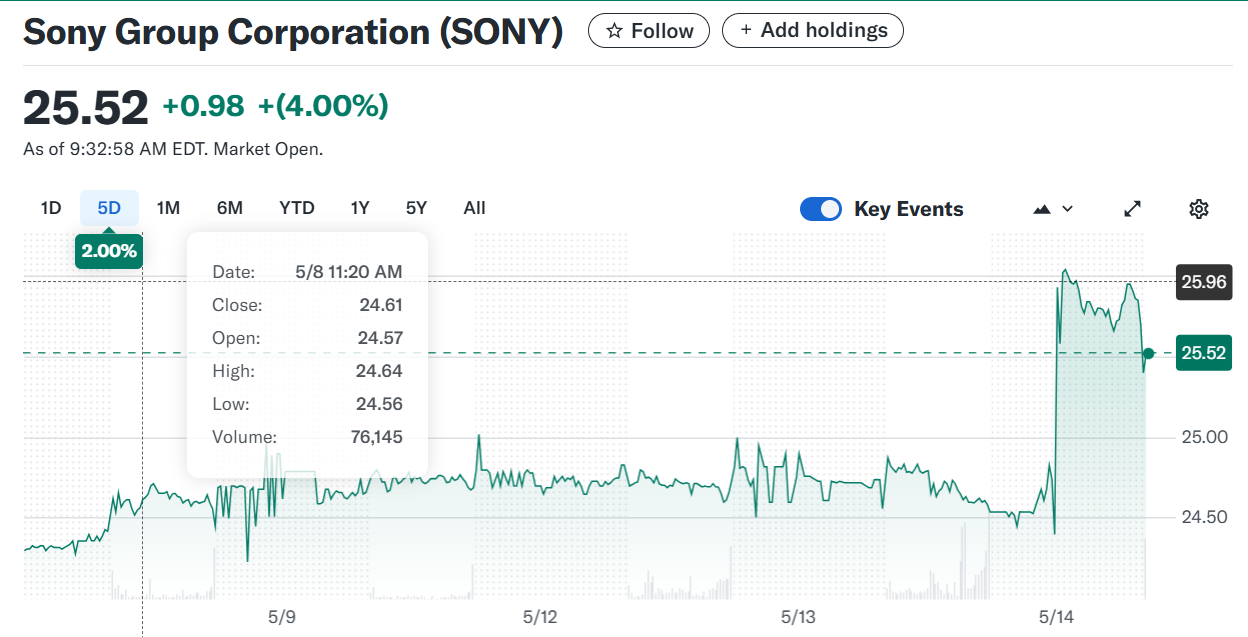1248x637 pixels.
Task: Click the 25.52 current price label
Action: coord(1204,353)
